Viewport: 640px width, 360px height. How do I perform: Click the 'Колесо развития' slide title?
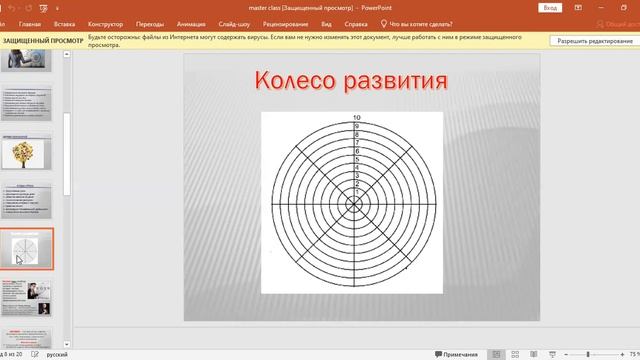point(351,80)
